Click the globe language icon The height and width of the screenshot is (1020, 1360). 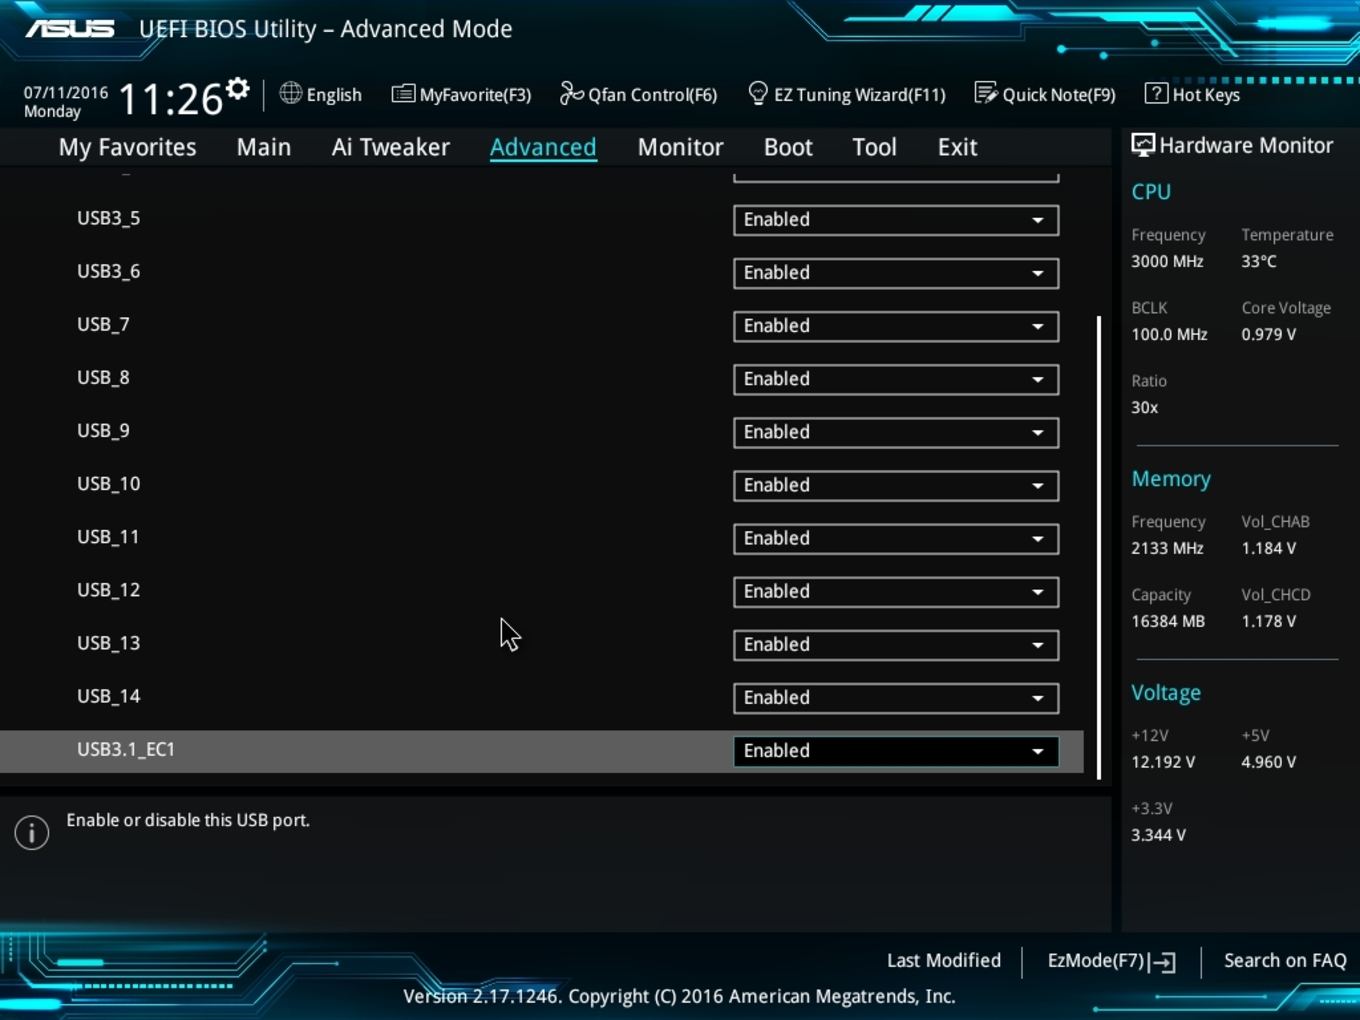[291, 93]
